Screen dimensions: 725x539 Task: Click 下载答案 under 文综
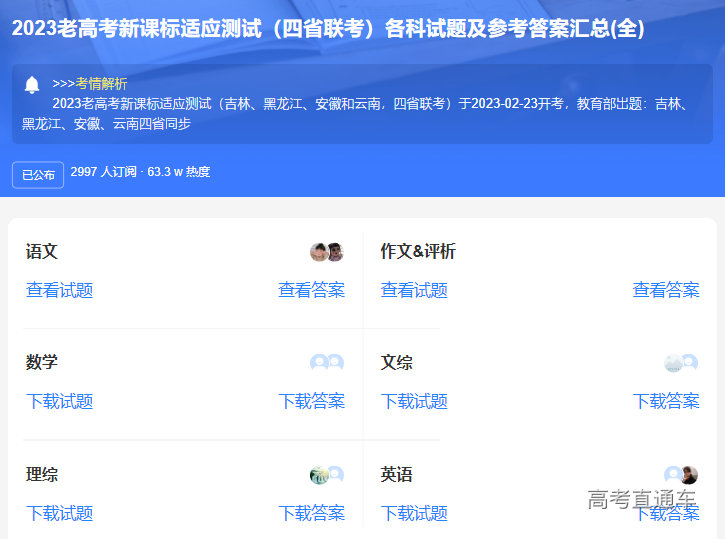666,401
